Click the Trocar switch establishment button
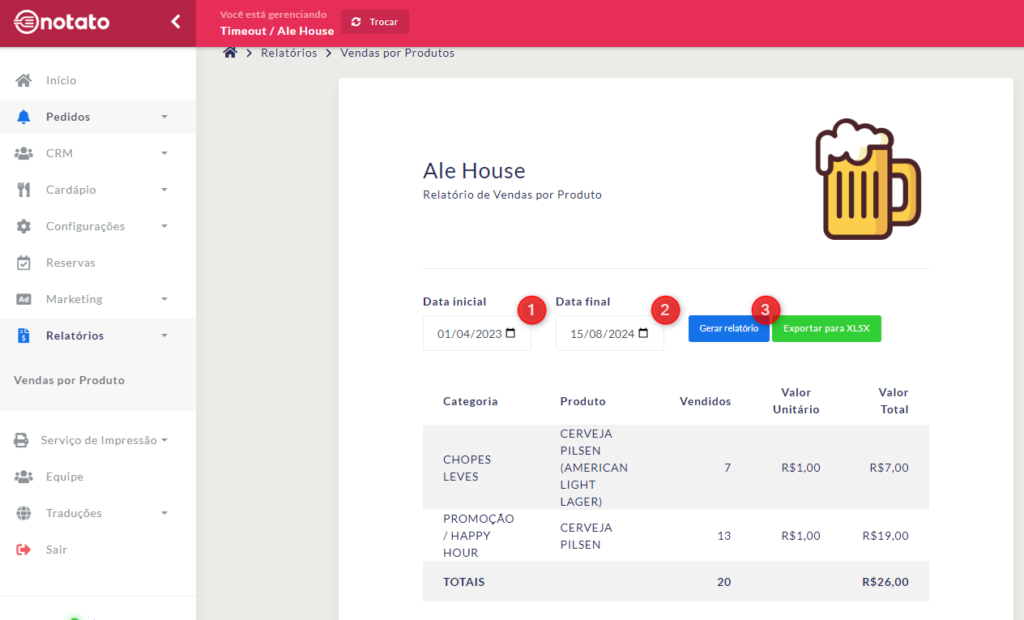Viewport: 1024px width, 620px height. [375, 22]
